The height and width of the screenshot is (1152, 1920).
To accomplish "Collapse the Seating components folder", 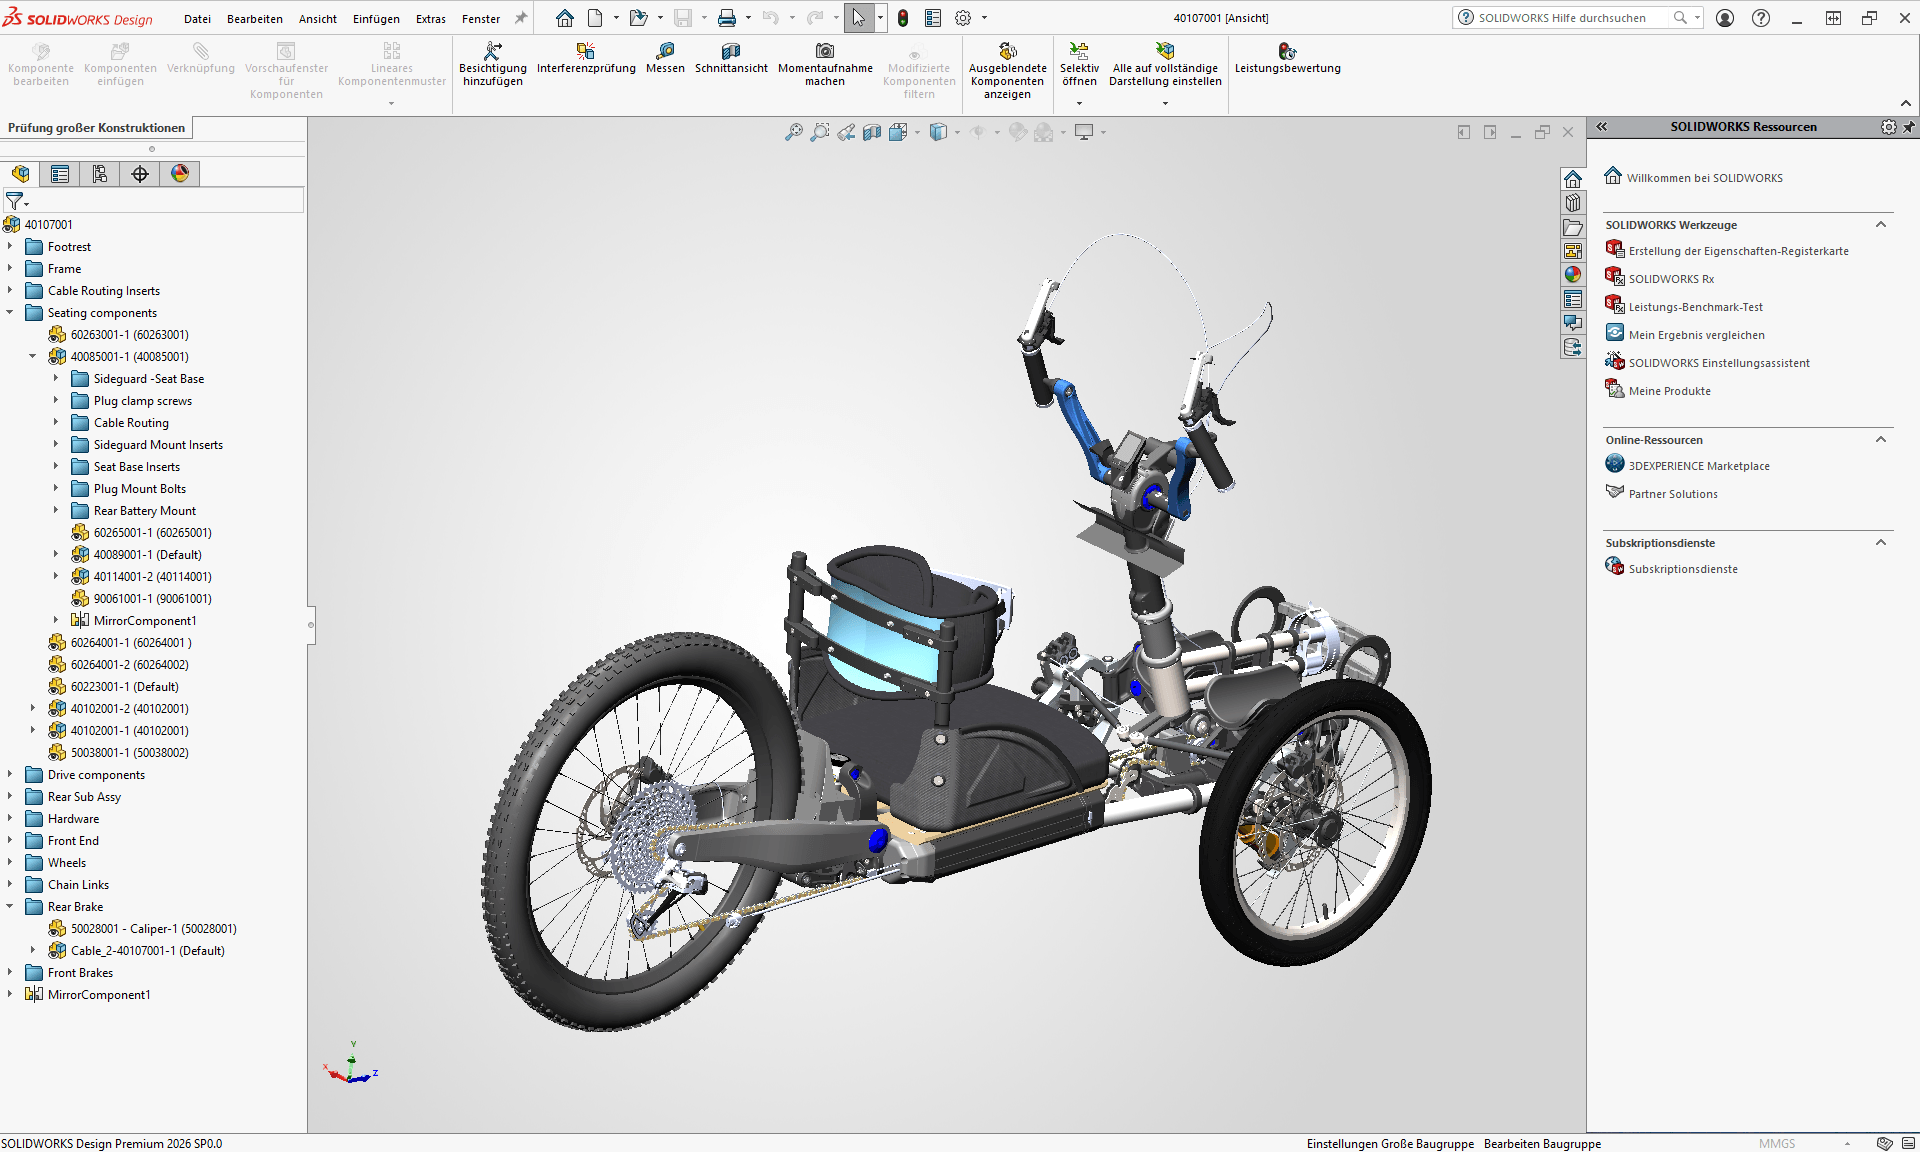I will coord(10,312).
